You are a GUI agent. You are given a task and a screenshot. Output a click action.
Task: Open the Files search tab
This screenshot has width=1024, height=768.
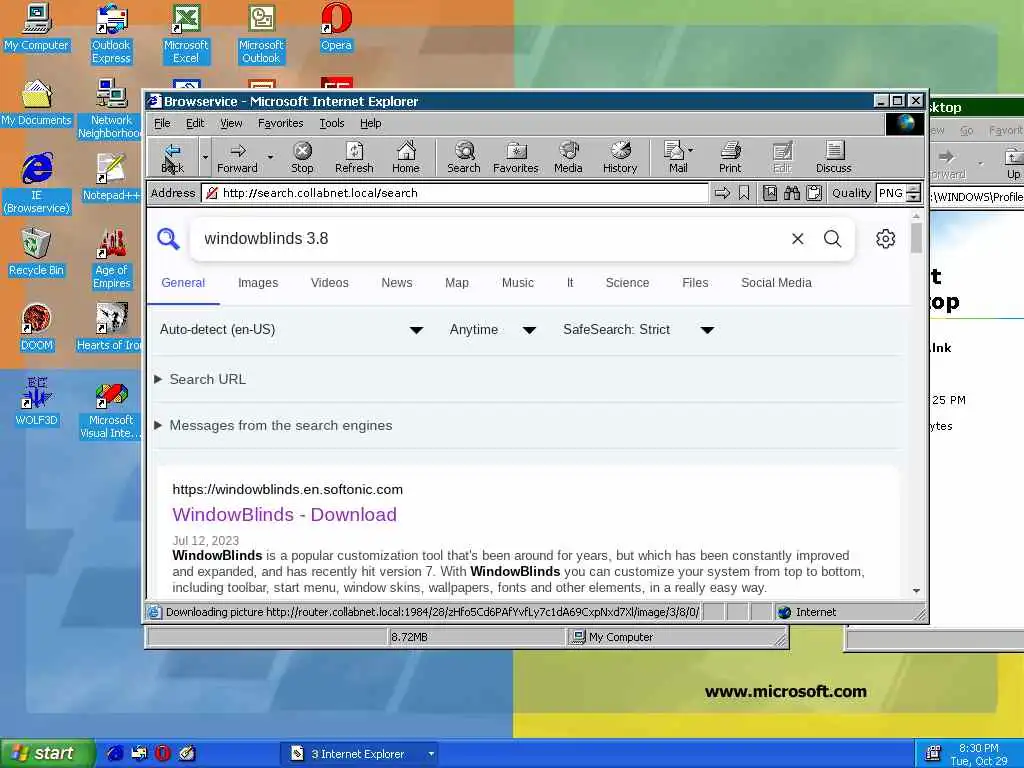695,283
